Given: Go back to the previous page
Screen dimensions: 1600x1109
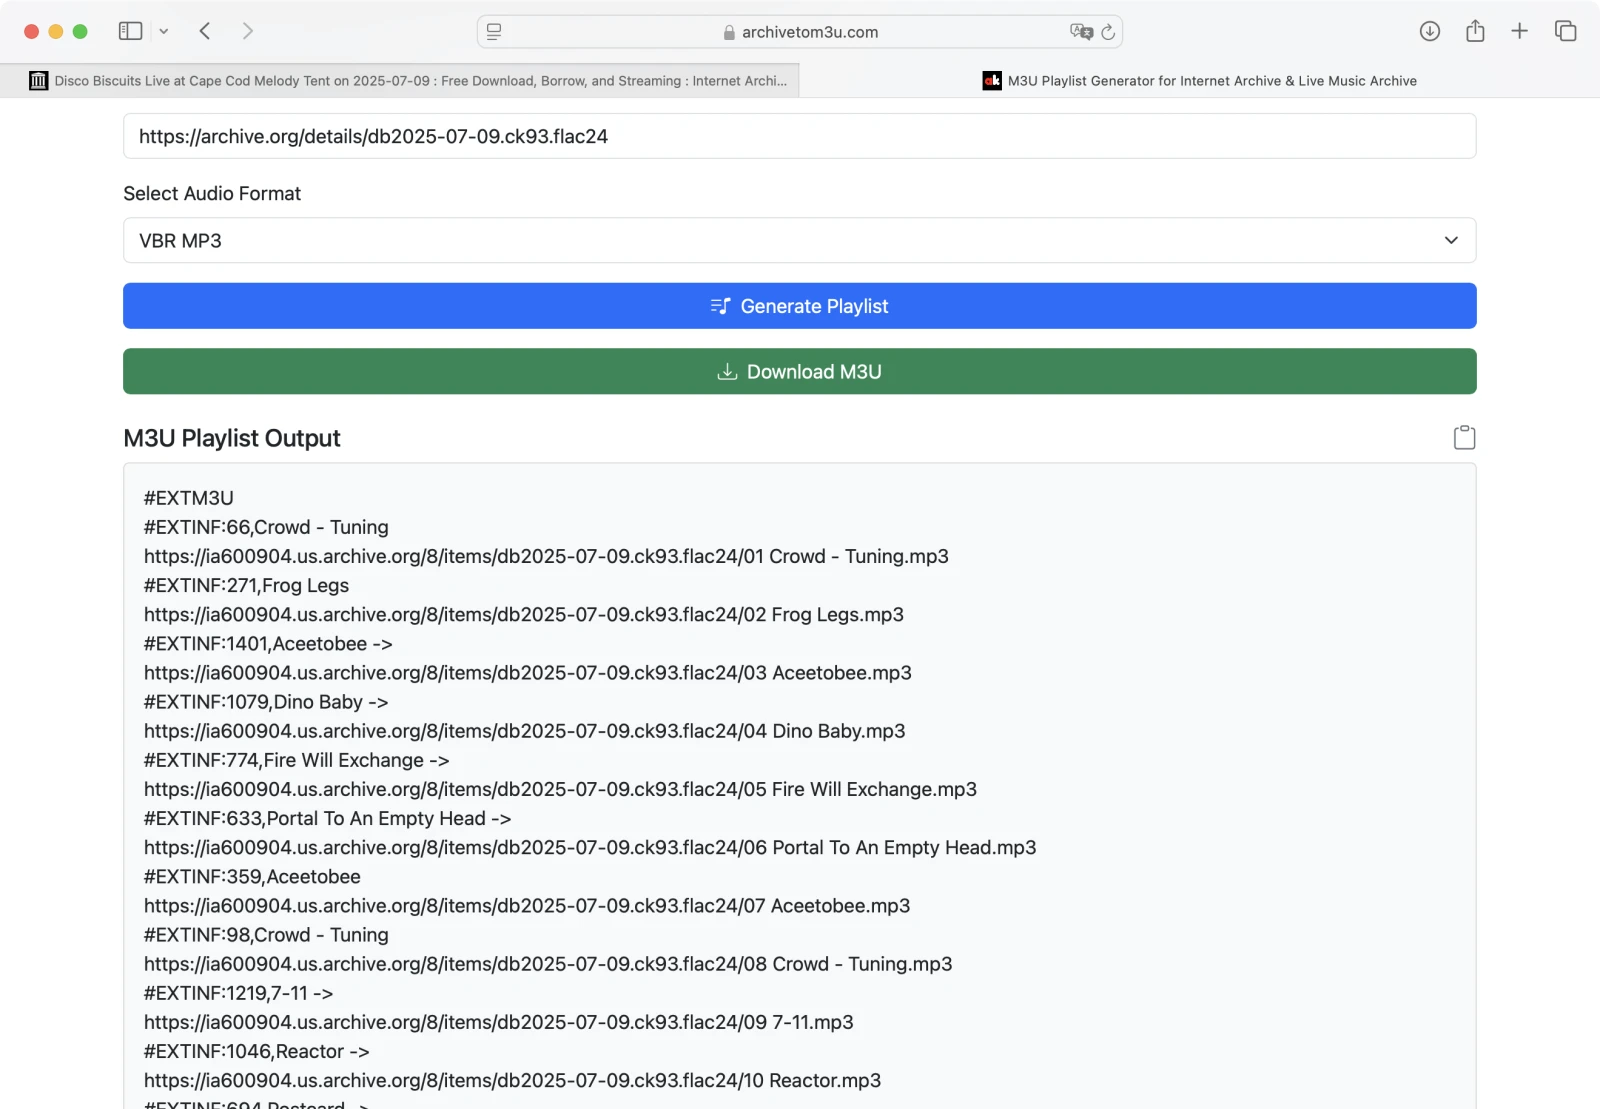Looking at the screenshot, I should tap(205, 31).
